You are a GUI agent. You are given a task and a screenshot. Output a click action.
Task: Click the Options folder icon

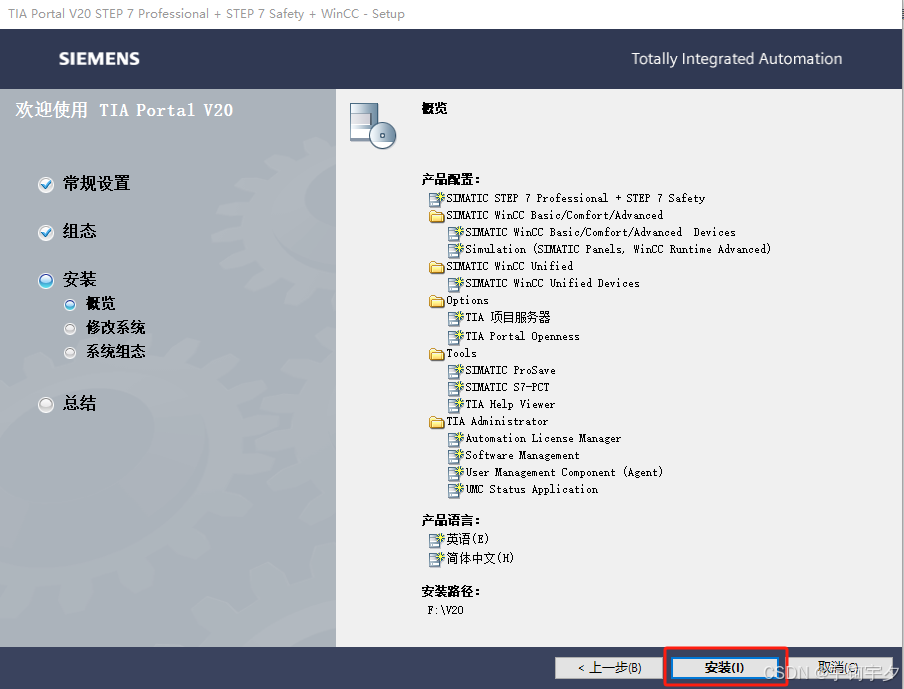pyautogui.click(x=436, y=301)
